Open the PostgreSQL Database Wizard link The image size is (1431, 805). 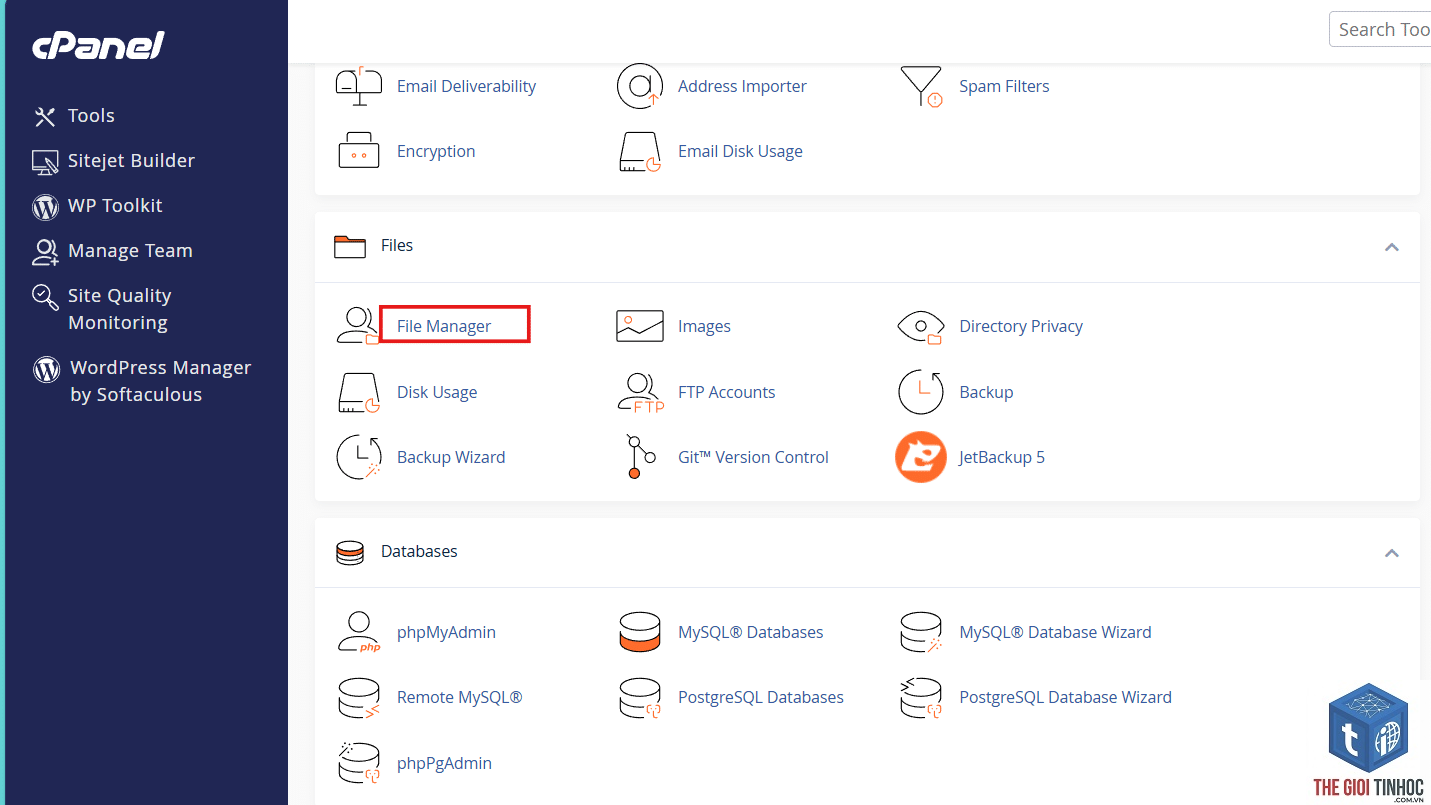[1065, 697]
